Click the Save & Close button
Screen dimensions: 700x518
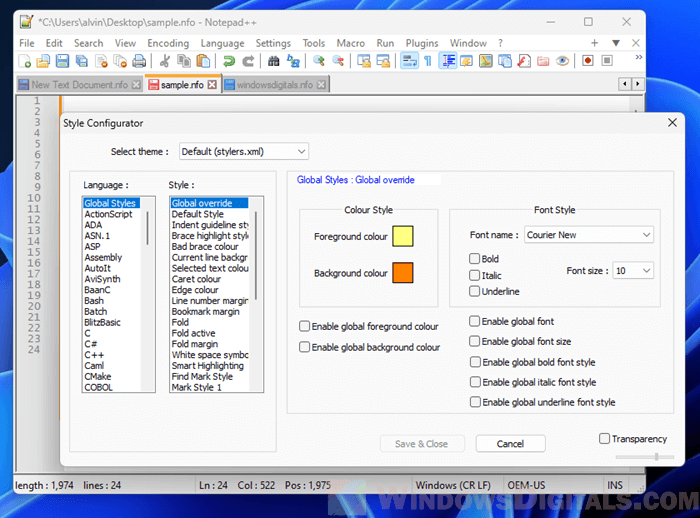(x=422, y=444)
